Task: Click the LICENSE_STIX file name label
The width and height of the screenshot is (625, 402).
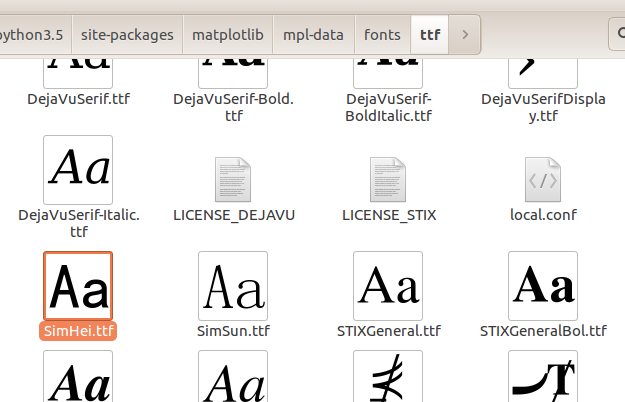Action: [389, 215]
